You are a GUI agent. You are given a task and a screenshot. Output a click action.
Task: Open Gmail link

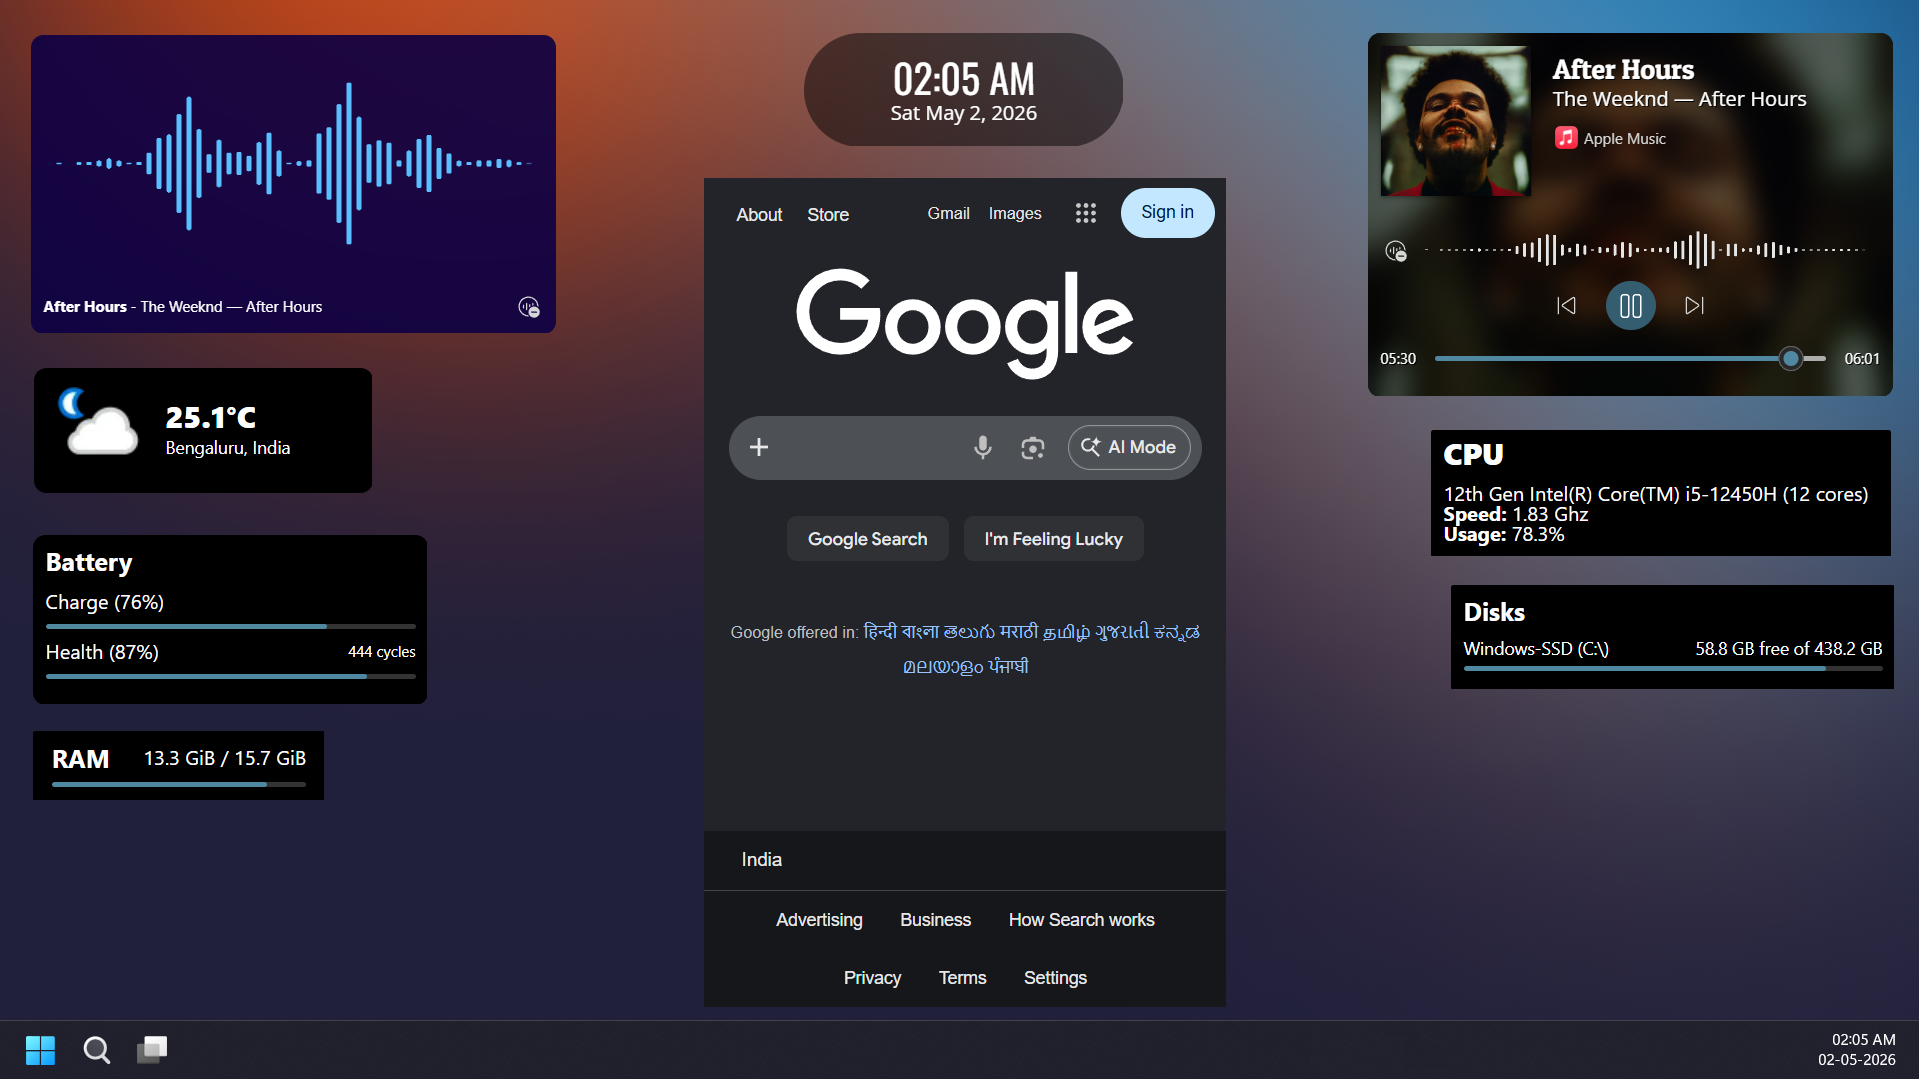click(948, 214)
